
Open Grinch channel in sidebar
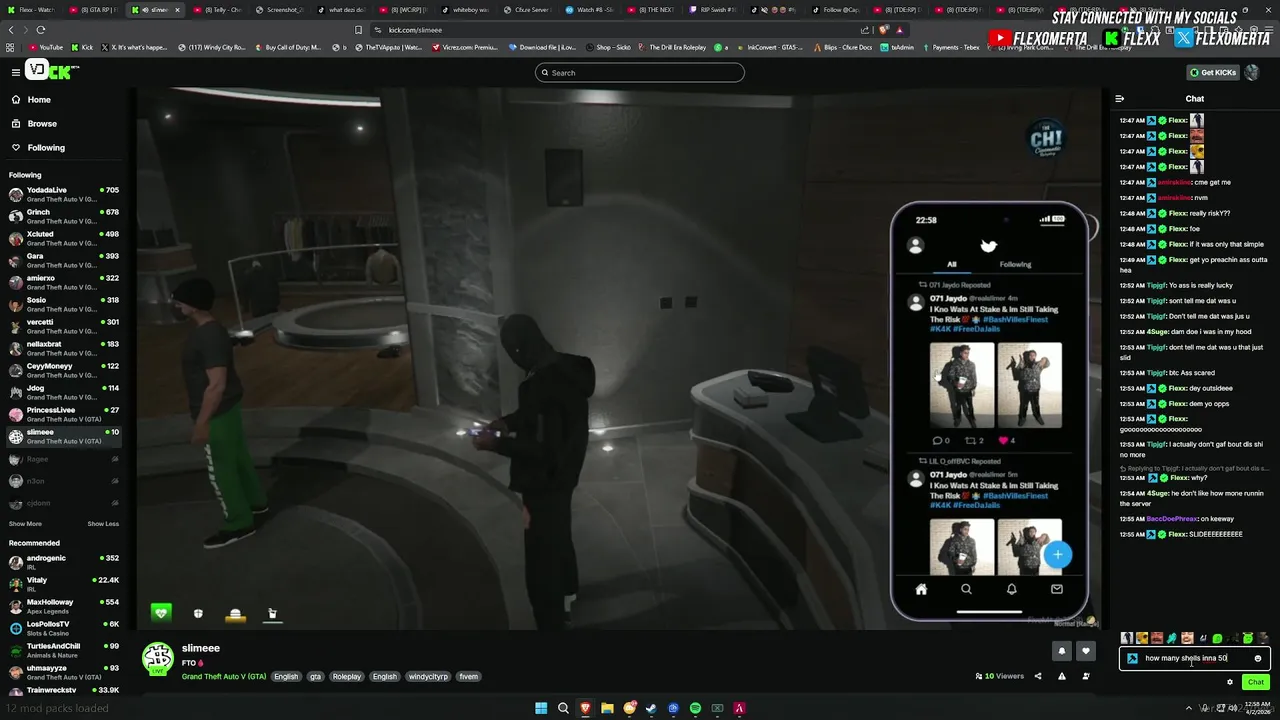click(x=64, y=215)
